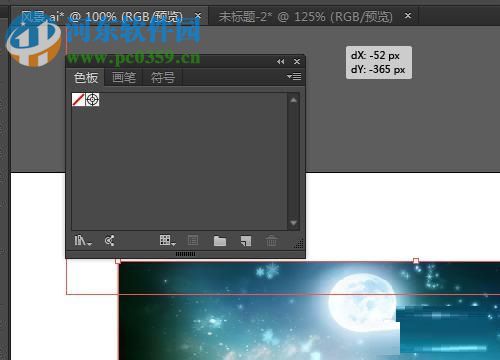Viewport: 500px width, 360px height.
Task: Click the Delete Swatch trash icon
Action: tap(271, 241)
